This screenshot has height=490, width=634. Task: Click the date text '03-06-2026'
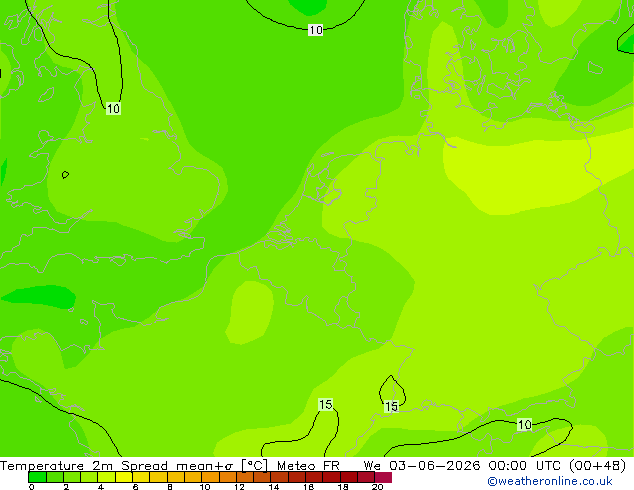[x=435, y=466]
